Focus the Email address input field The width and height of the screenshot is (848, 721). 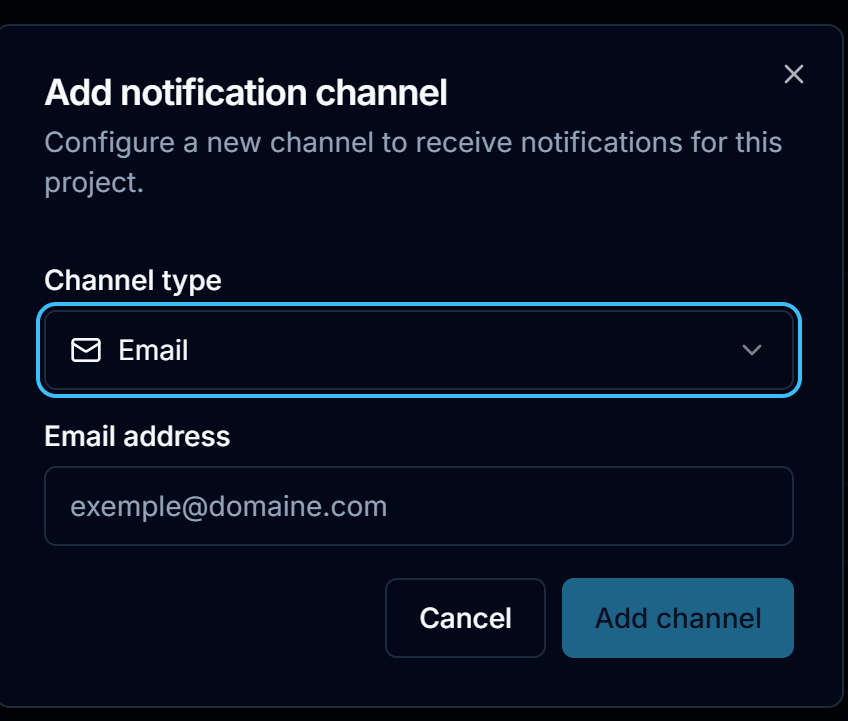pos(419,506)
